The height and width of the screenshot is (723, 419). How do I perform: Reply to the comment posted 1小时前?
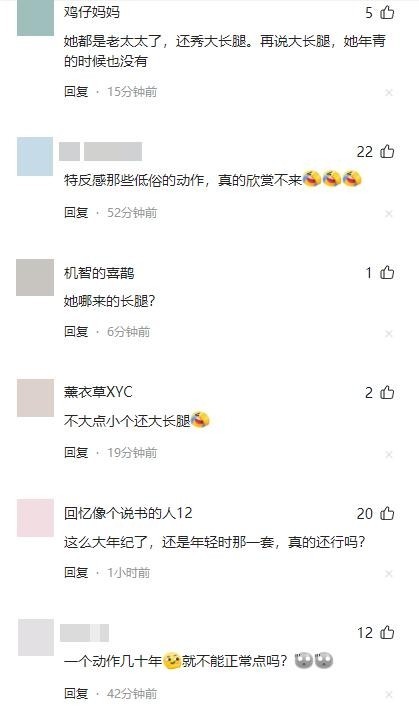click(x=76, y=572)
